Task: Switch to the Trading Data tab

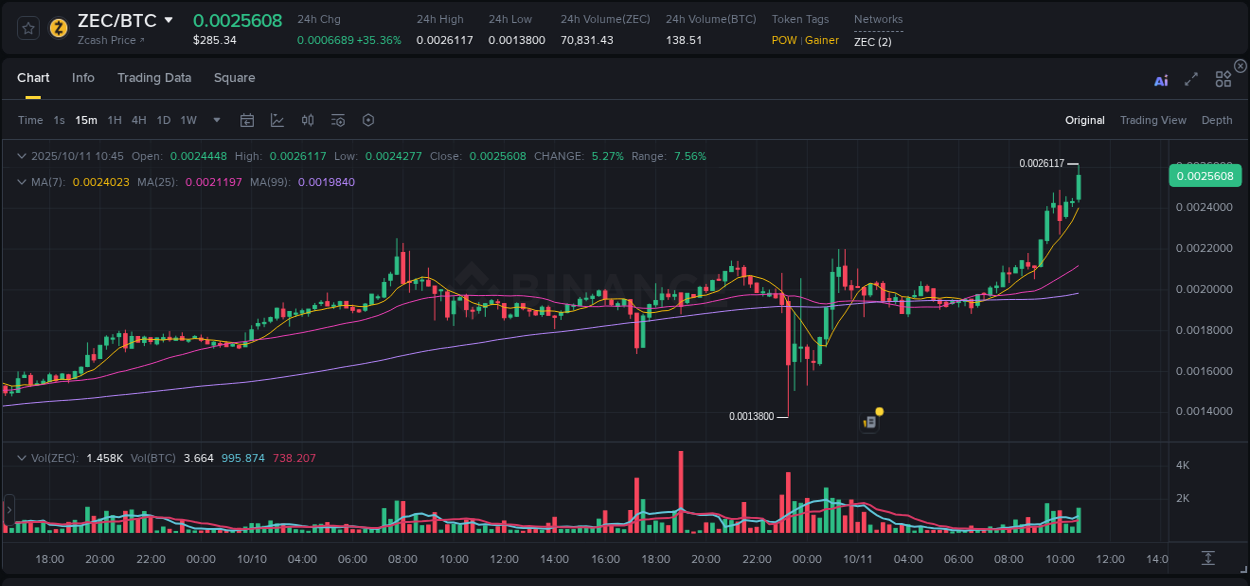Action: [x=154, y=77]
